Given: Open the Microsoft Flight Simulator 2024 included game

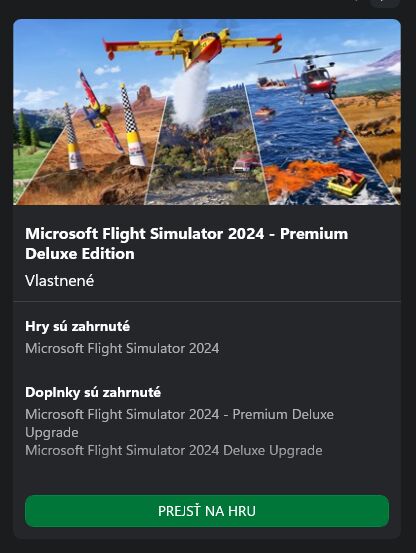Looking at the screenshot, I should pyautogui.click(x=122, y=348).
